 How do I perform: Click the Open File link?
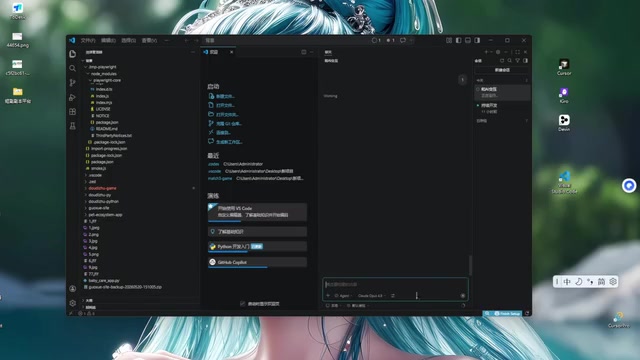click(x=222, y=105)
